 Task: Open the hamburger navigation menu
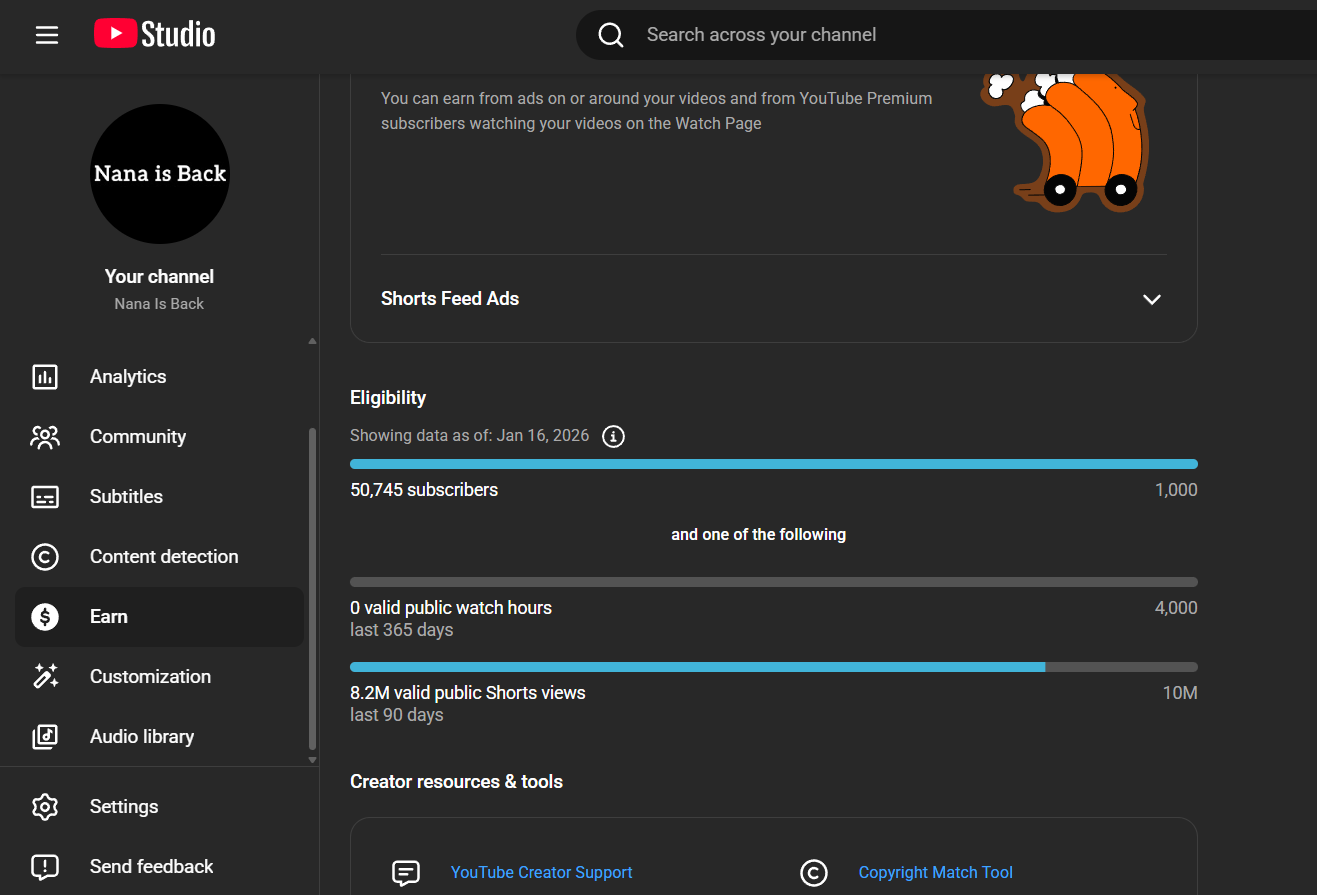click(x=47, y=35)
